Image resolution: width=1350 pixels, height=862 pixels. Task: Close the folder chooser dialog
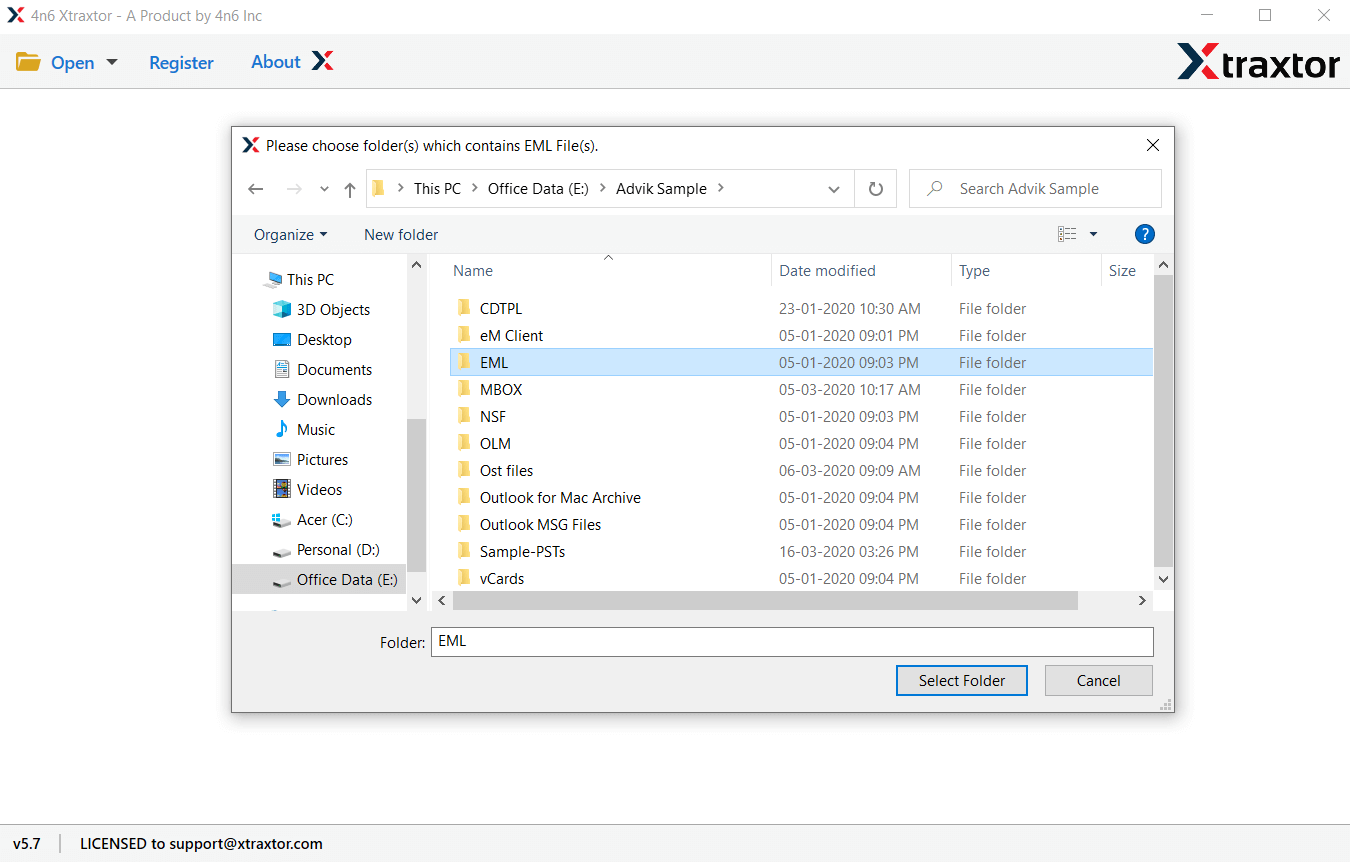[1152, 145]
